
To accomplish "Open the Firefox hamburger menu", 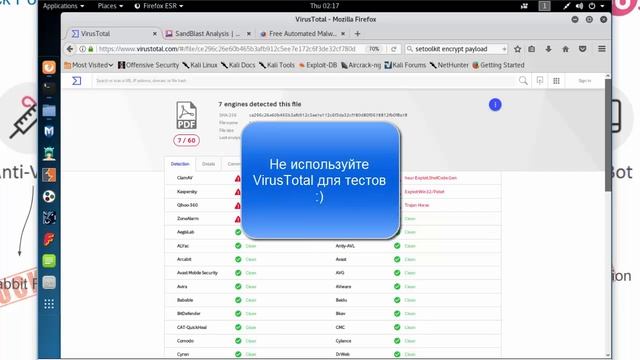I will [x=602, y=49].
